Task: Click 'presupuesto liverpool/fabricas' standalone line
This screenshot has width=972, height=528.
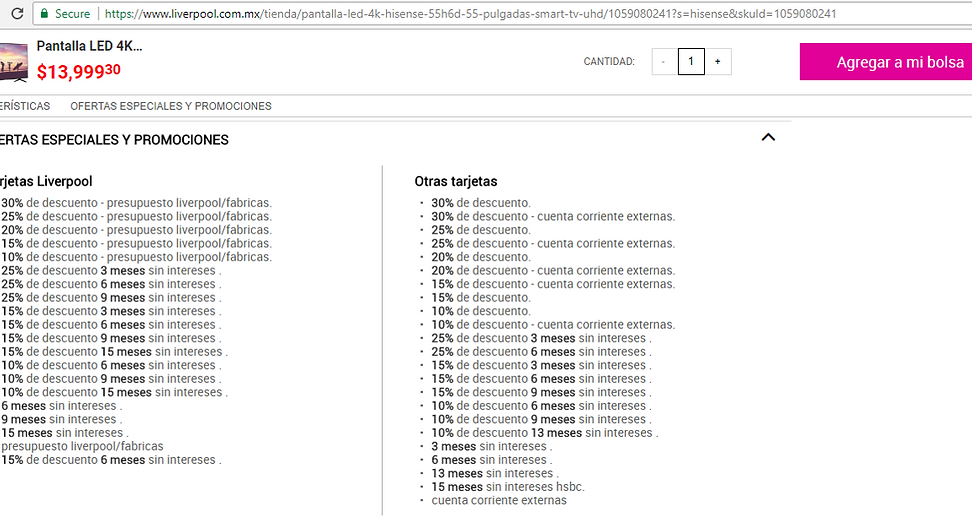Action: click(x=82, y=446)
